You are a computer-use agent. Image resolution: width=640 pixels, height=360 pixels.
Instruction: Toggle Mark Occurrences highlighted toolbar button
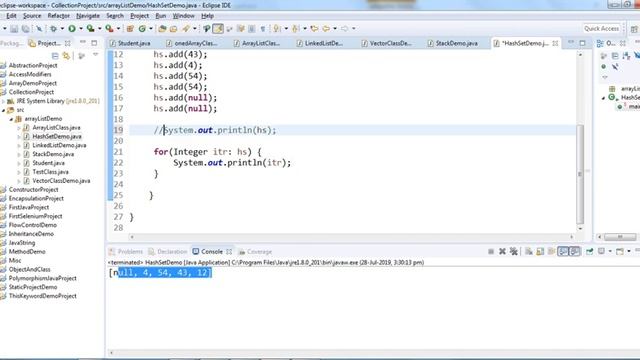218,29
